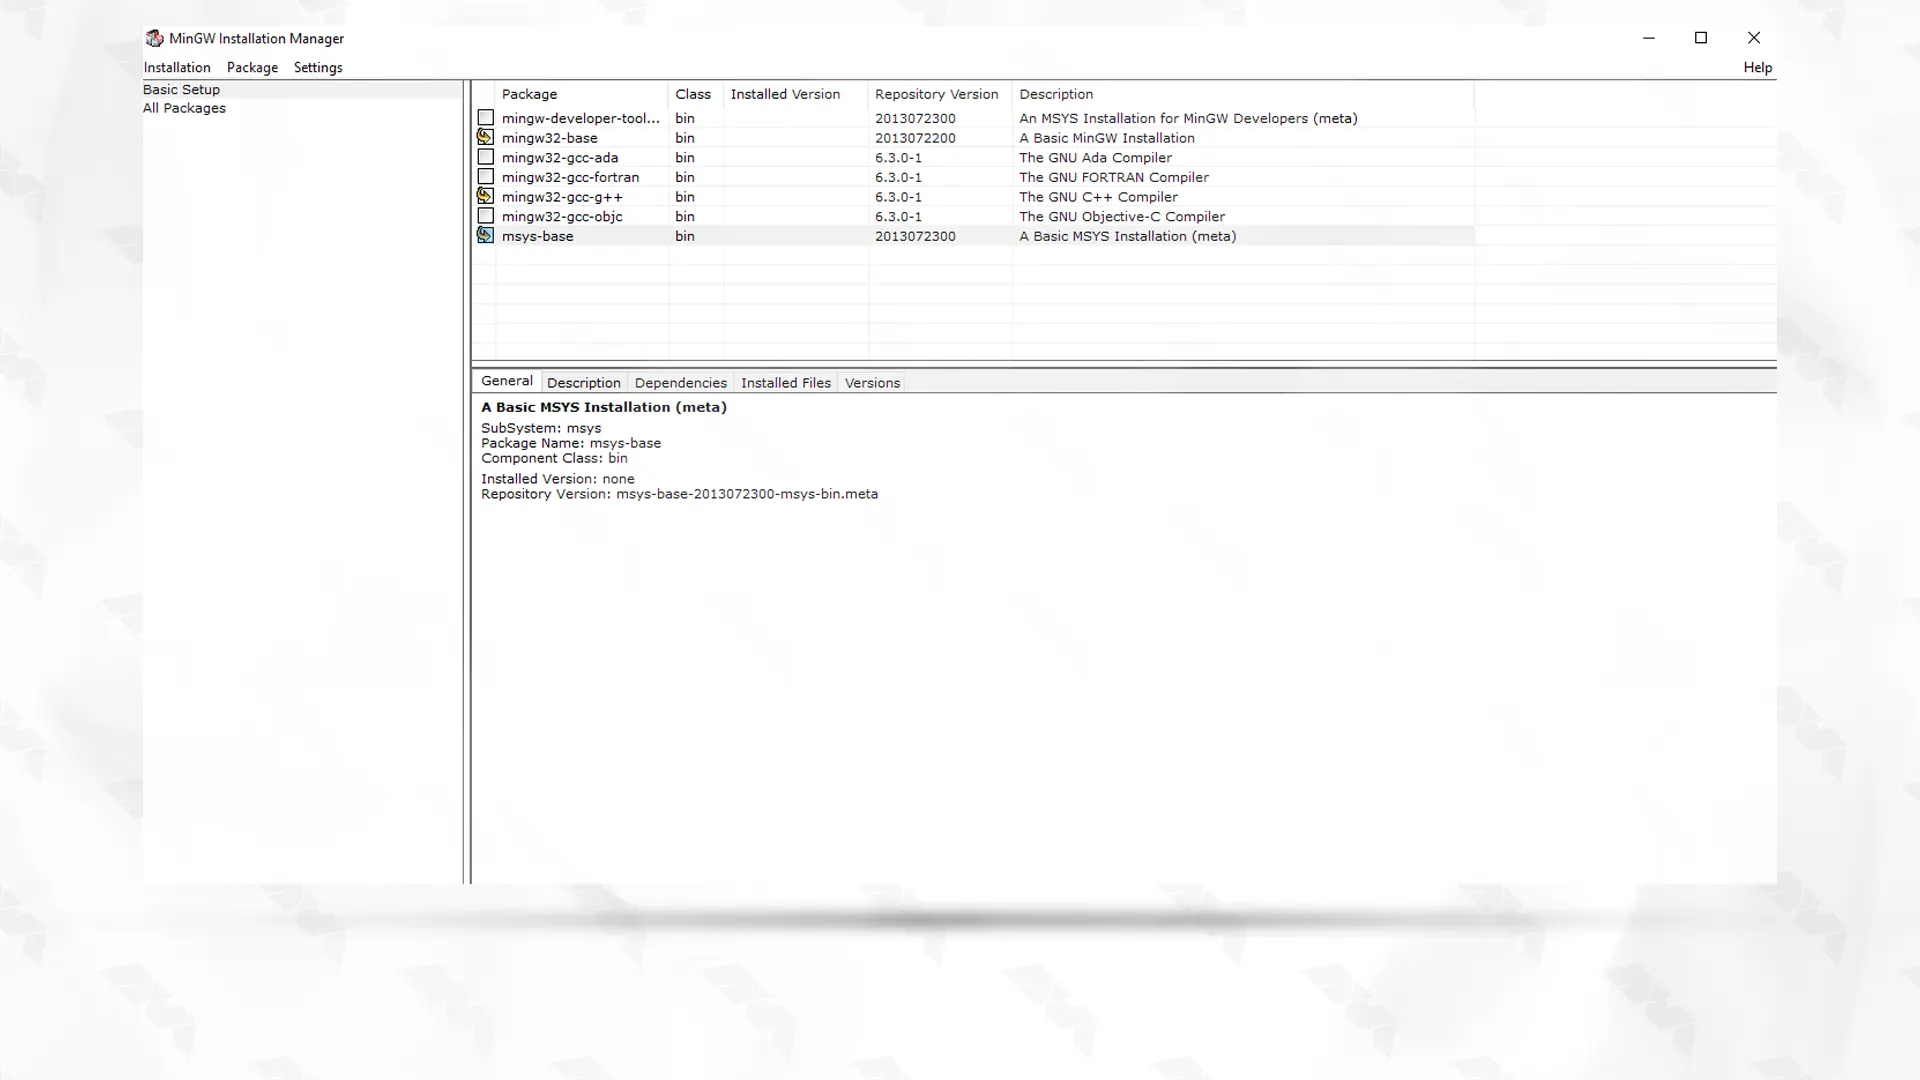Click the 'Component Class: bin' line

tap(554, 458)
